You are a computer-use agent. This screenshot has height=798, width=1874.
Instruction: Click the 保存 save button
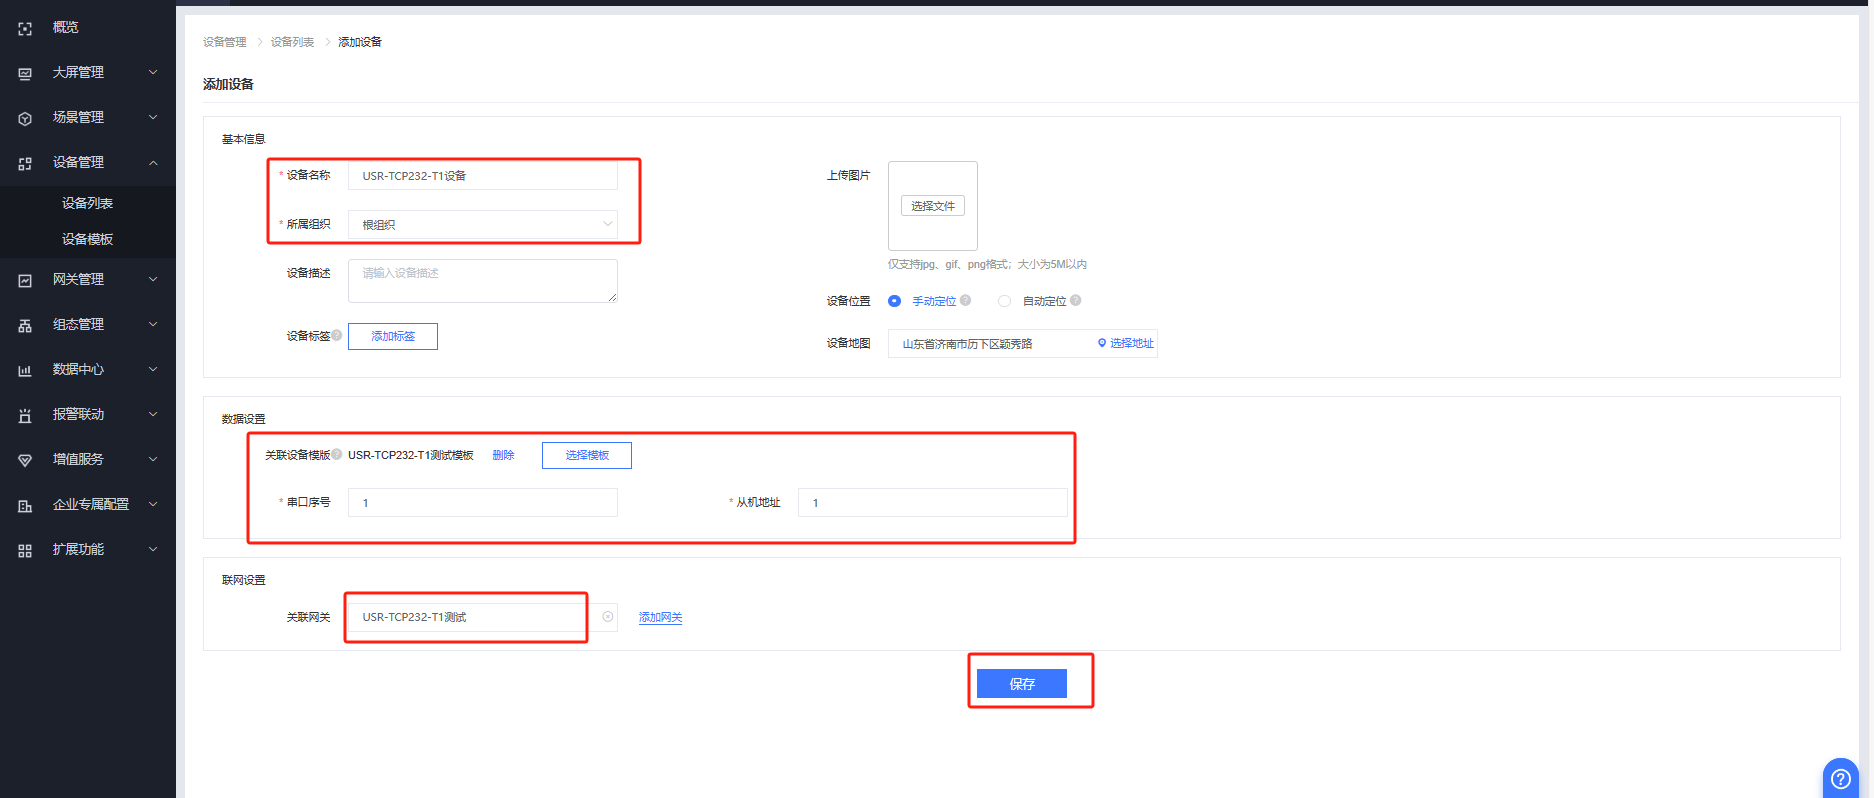(x=1021, y=684)
